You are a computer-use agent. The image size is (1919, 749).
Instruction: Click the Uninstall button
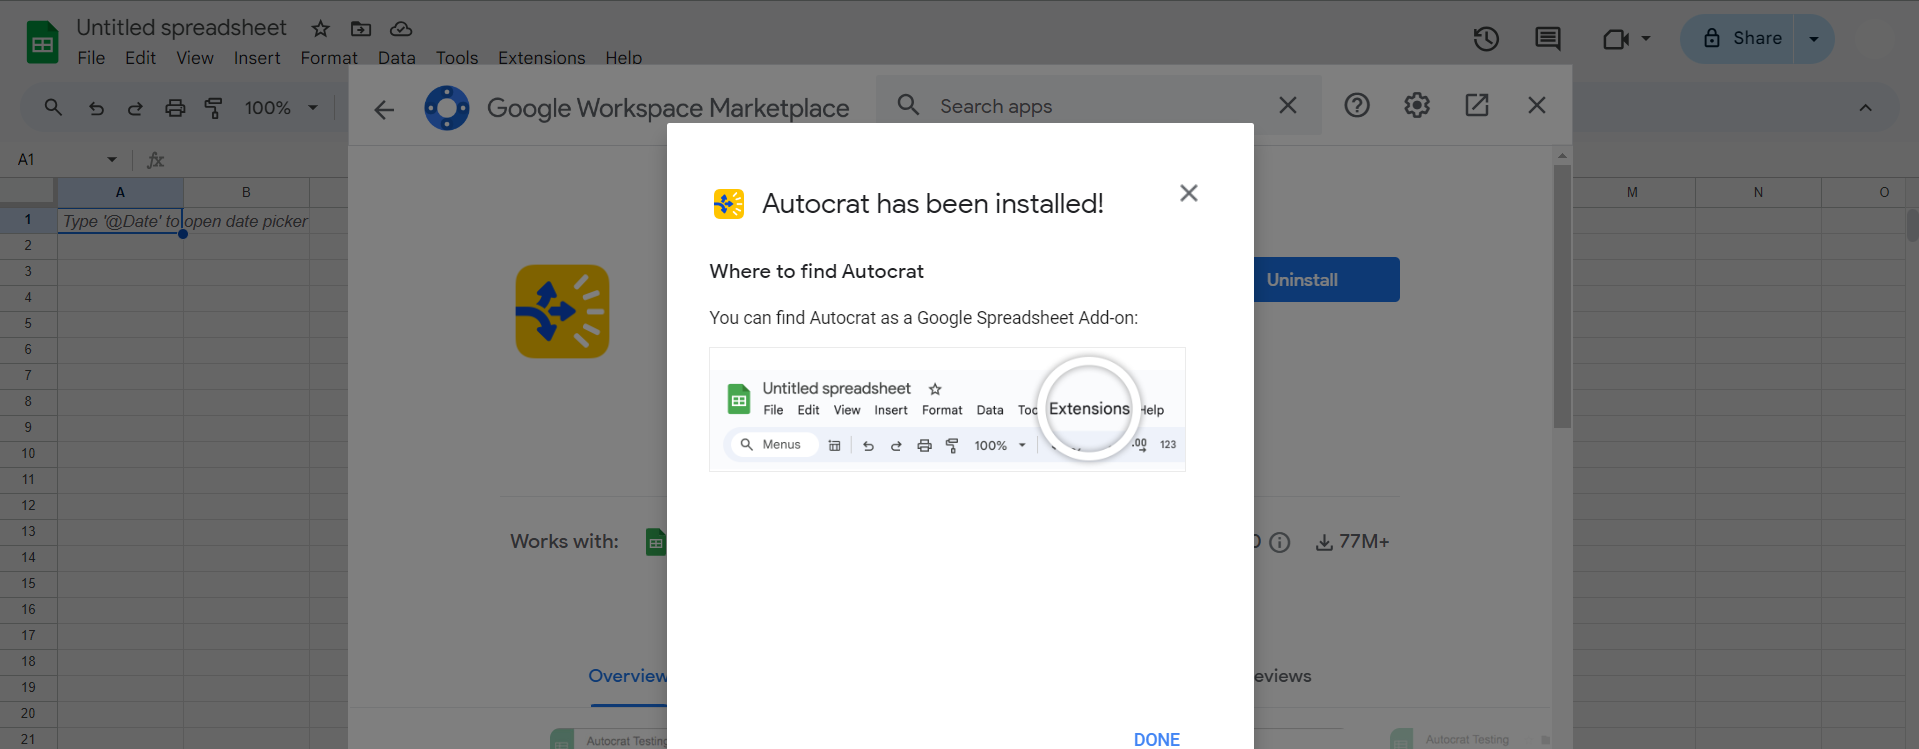(x=1326, y=280)
